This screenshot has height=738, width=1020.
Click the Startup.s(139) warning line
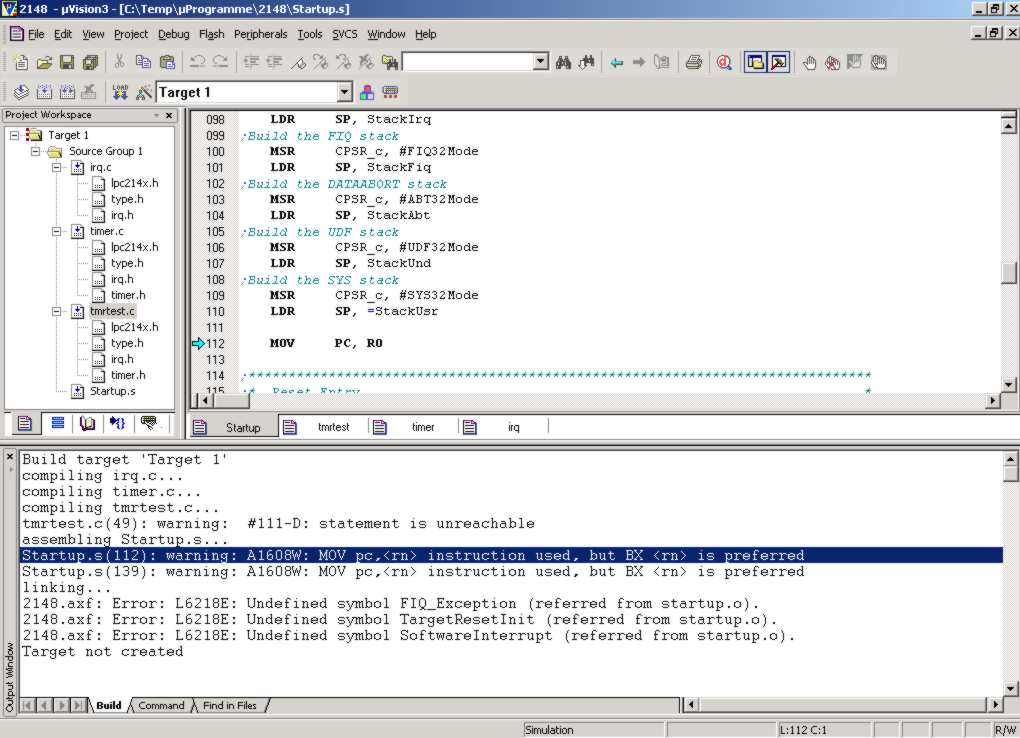click(413, 571)
